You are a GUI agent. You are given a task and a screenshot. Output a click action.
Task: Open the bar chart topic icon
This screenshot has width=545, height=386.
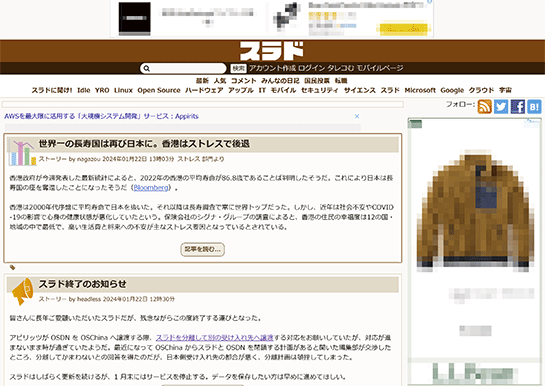(x=22, y=152)
